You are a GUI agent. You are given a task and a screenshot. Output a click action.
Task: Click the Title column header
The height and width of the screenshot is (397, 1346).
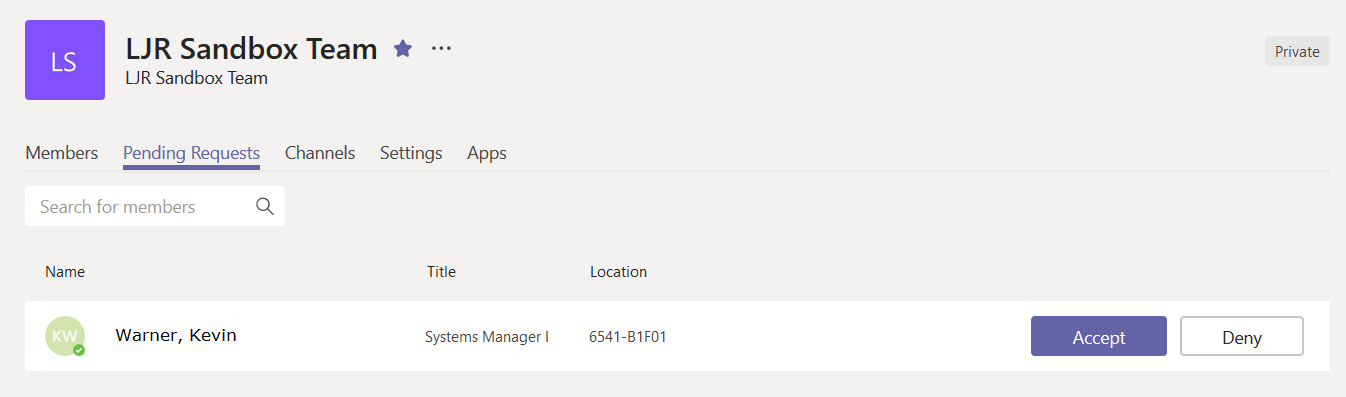point(441,271)
